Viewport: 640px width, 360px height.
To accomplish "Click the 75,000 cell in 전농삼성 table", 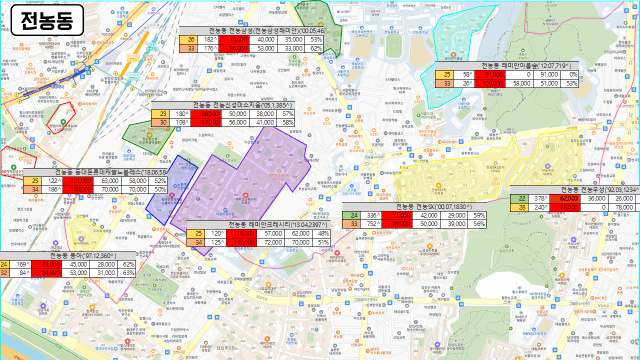I will [x=234, y=40].
